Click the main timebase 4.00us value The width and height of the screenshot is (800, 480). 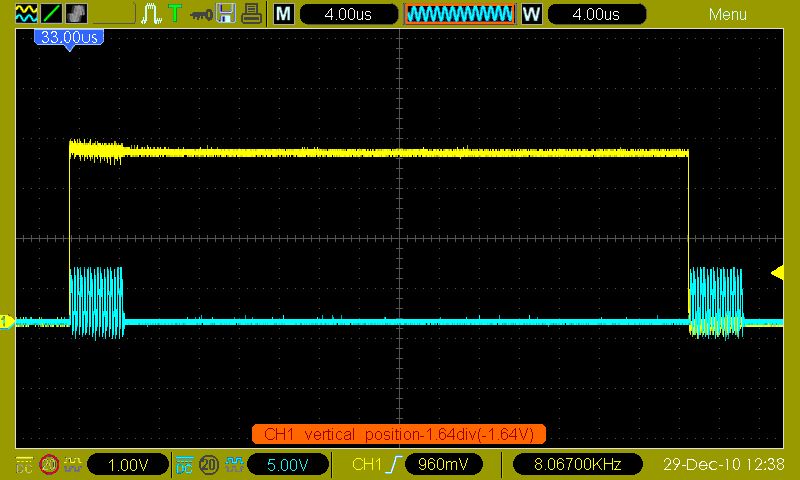(x=348, y=14)
